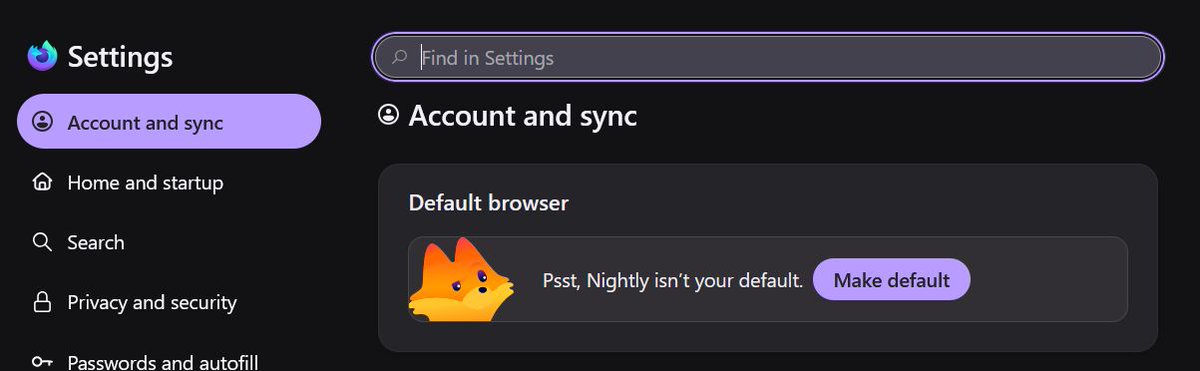This screenshot has width=1200, height=371.
Task: Click the Settings title in the sidebar
Action: [120, 57]
